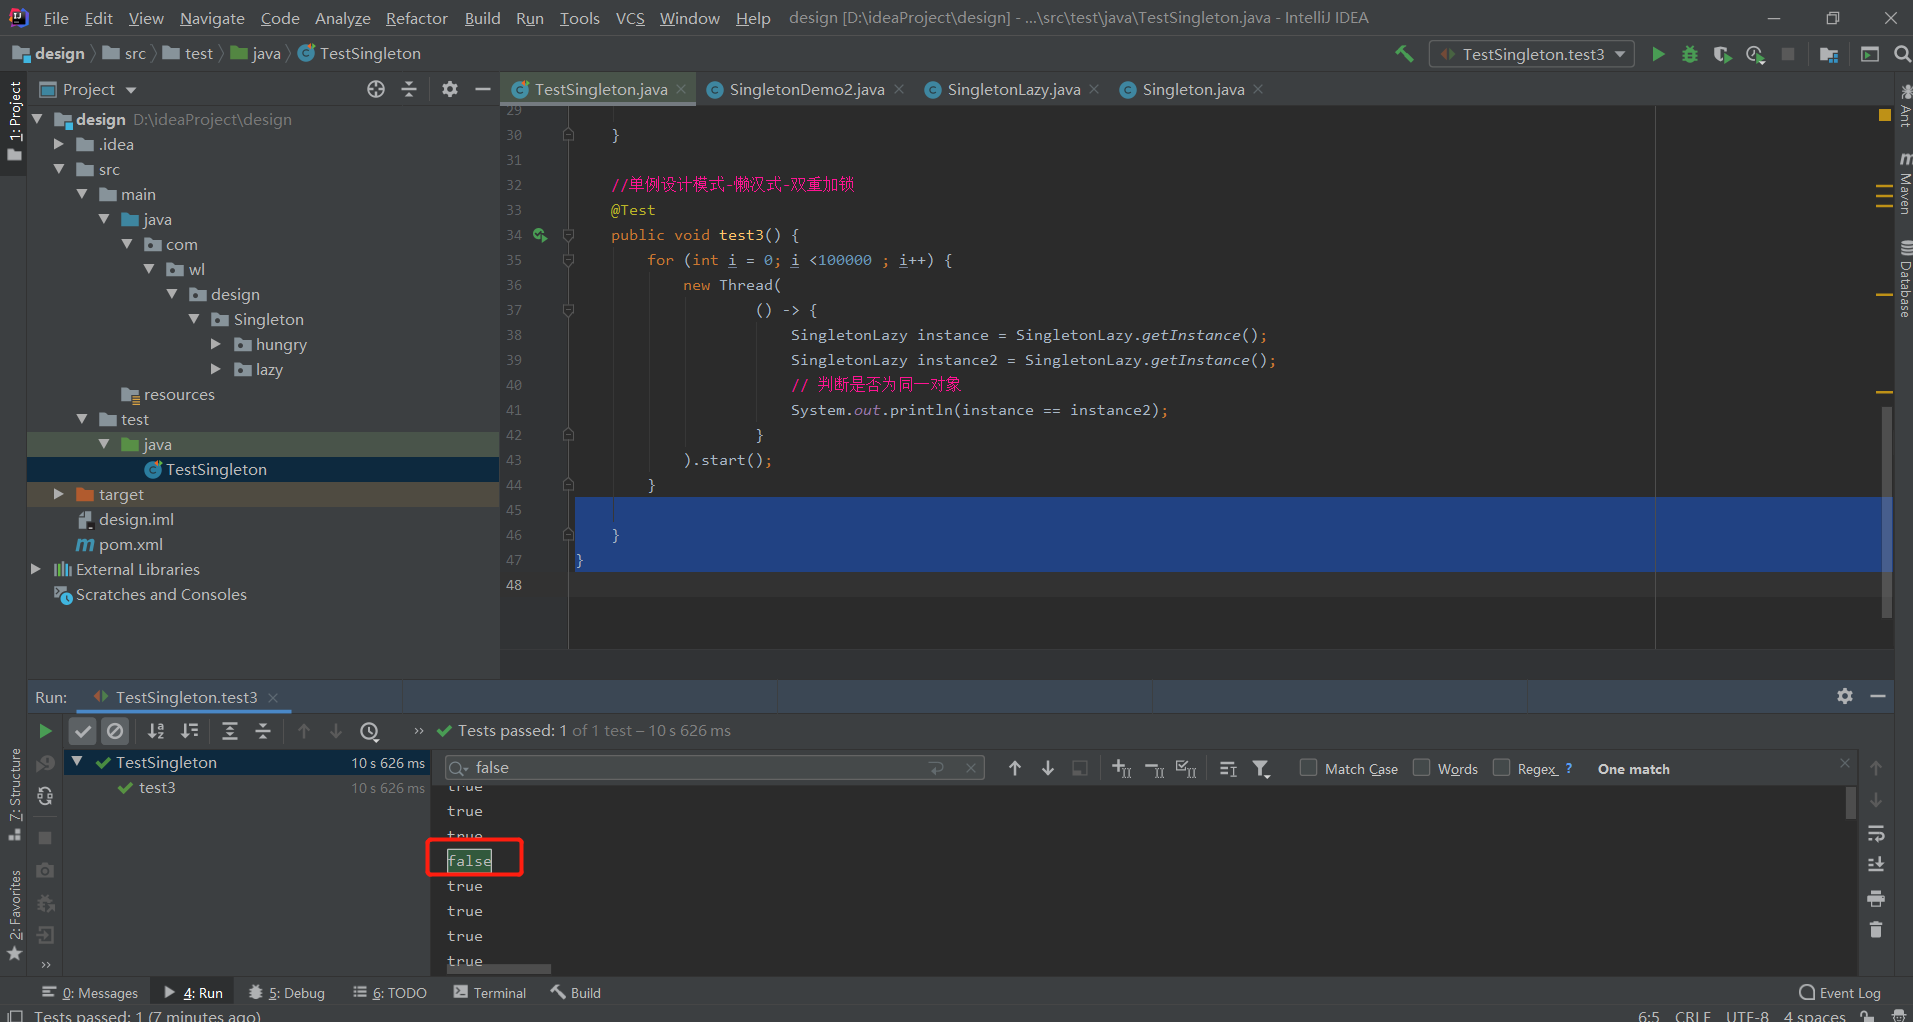Image resolution: width=1913 pixels, height=1022 pixels.
Task: Open the Project Structure icon in top toolbar
Action: (x=1829, y=54)
